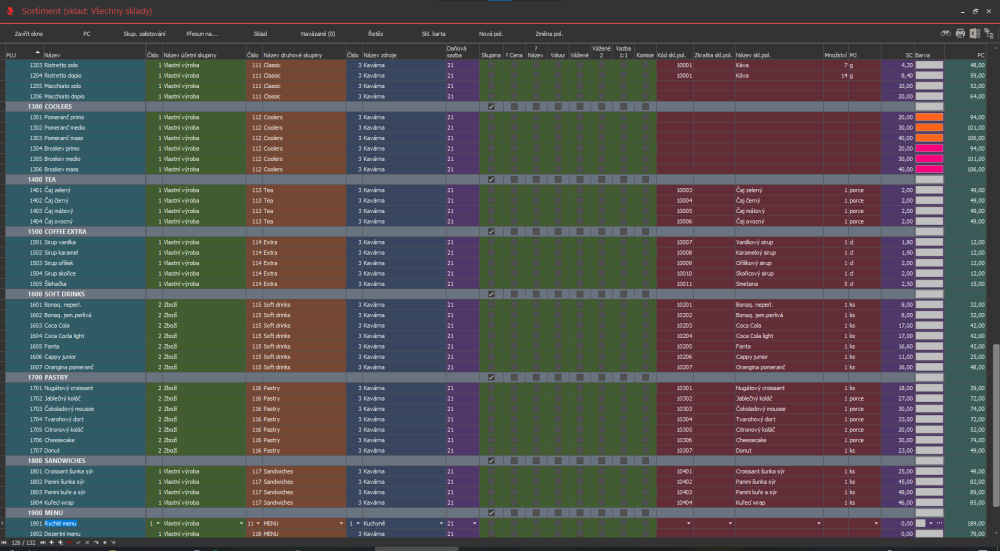This screenshot has height=551, width=1000.
Task: Confirm the edit with checkmark icon
Action: [x=78, y=543]
